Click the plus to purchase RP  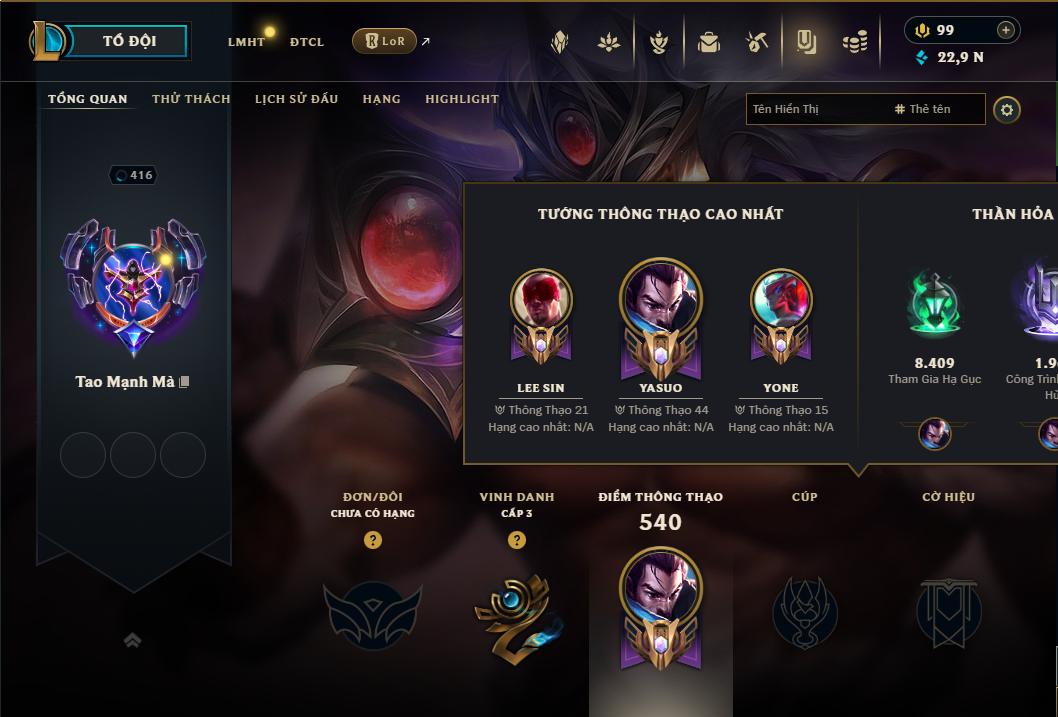[x=1005, y=30]
